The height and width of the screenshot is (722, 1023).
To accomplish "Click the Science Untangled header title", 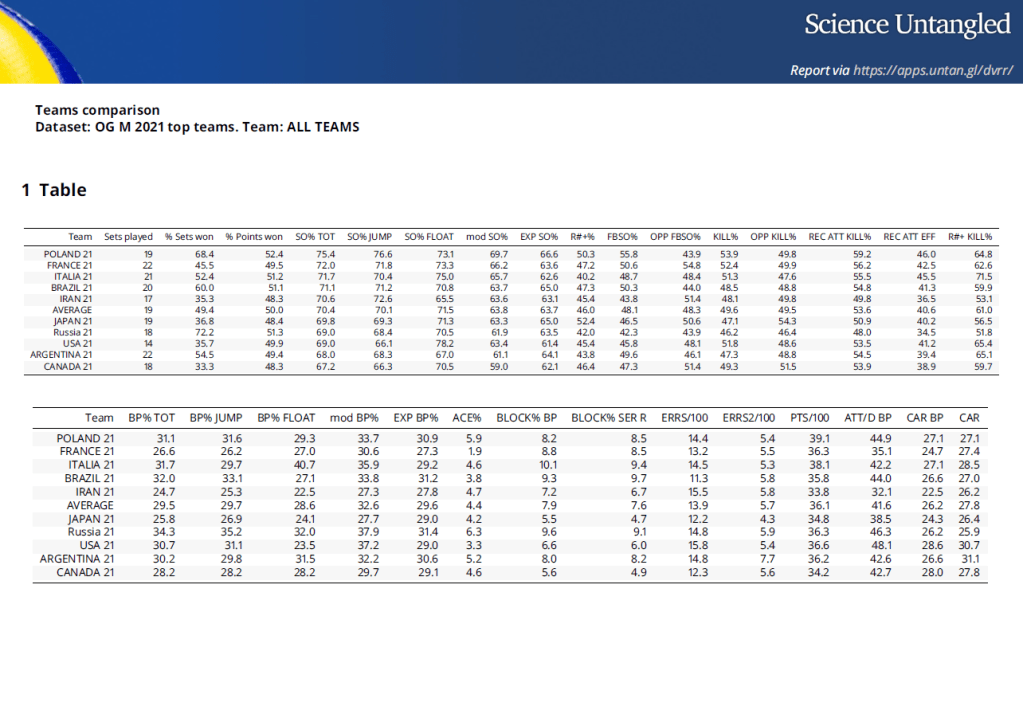I will tap(908, 25).
